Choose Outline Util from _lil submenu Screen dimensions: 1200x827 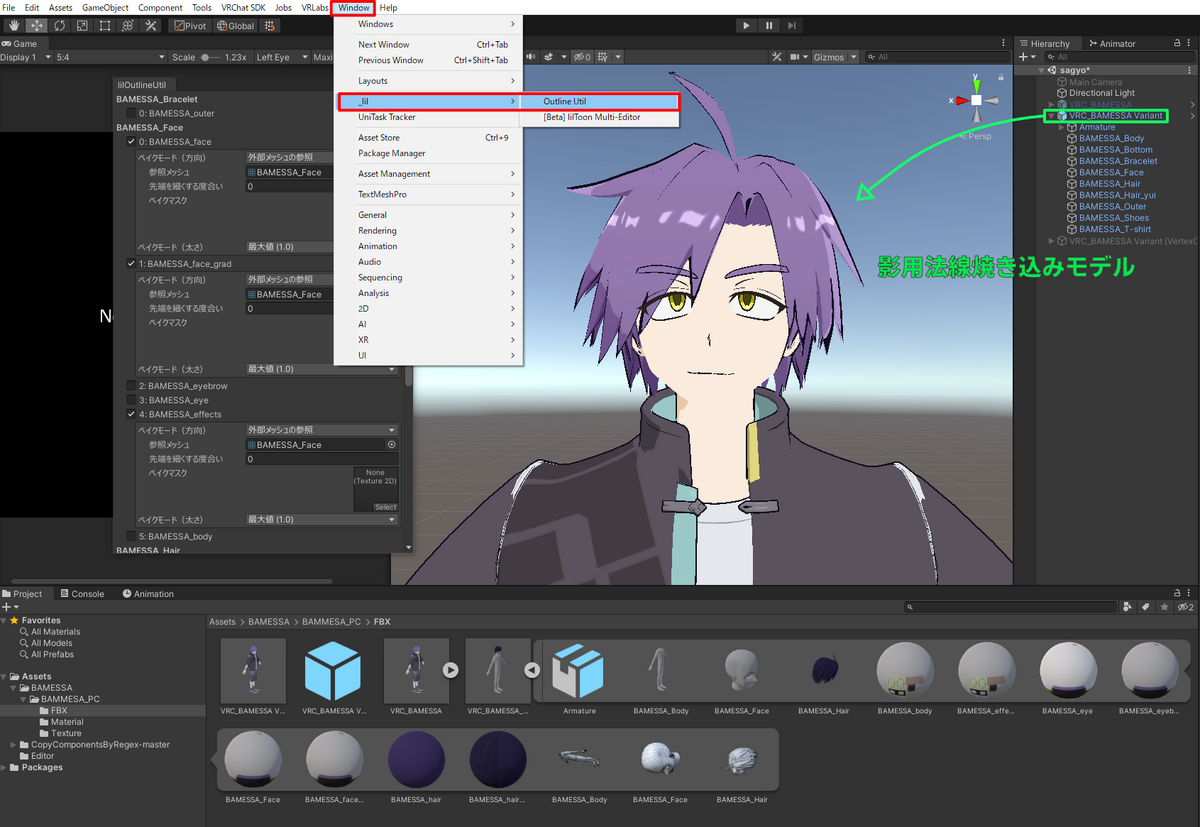coord(599,101)
